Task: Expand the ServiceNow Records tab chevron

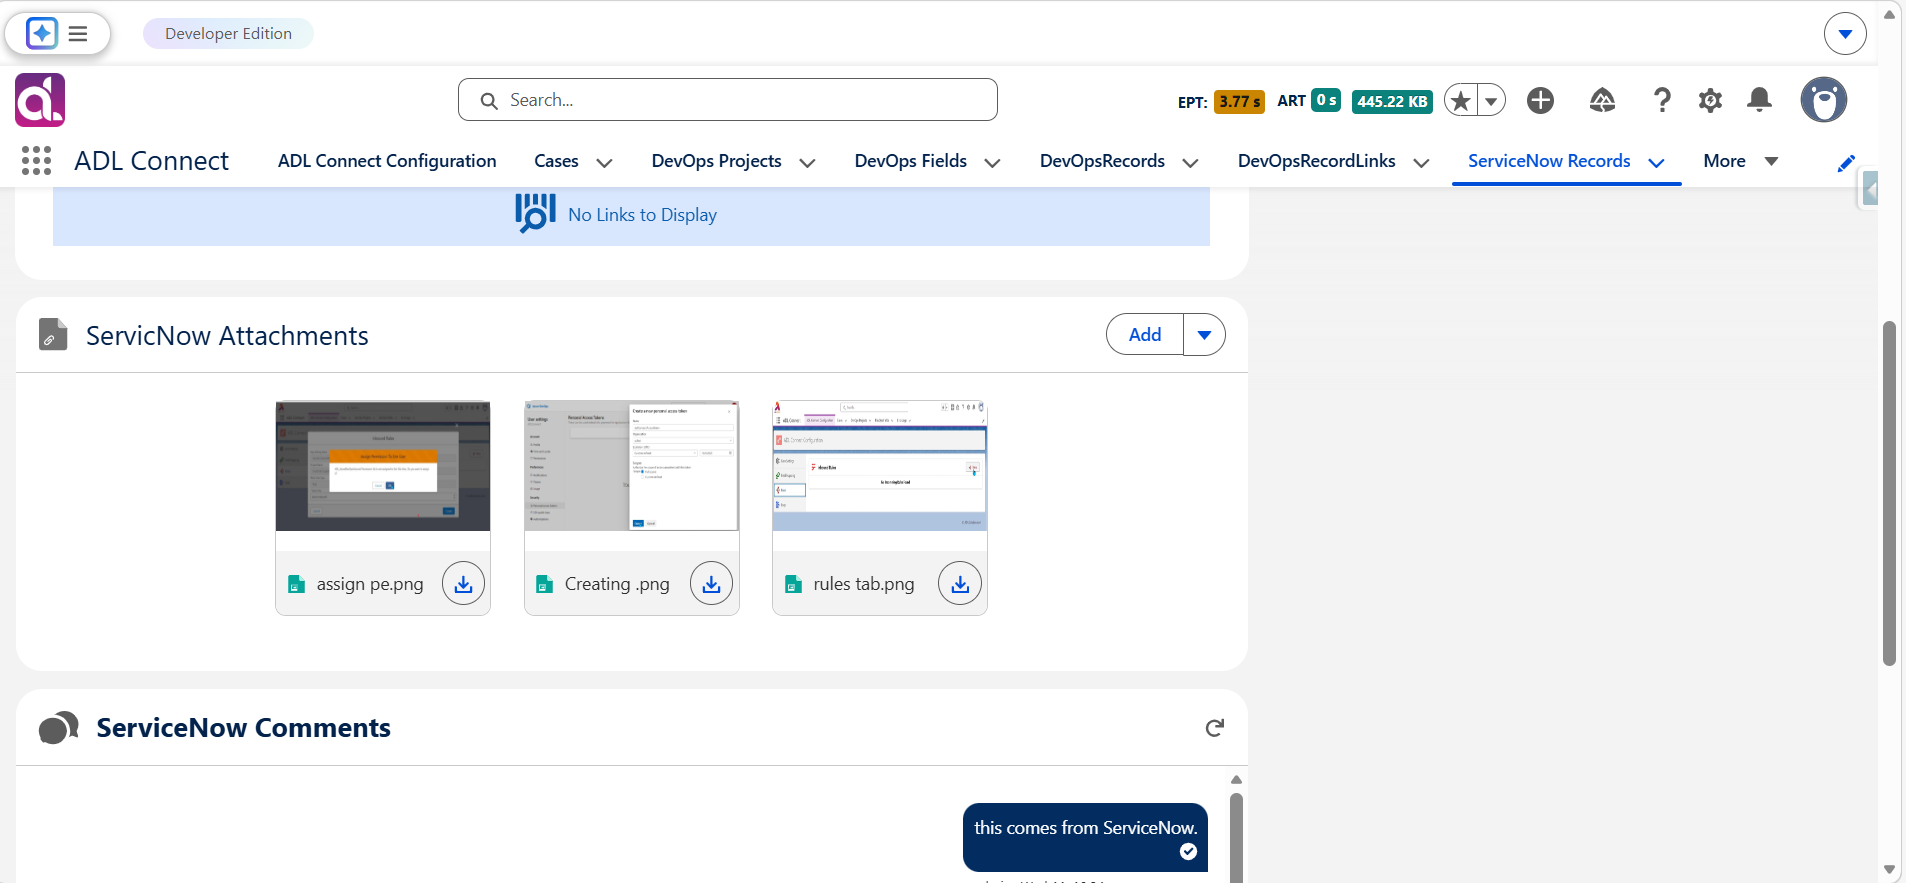Action: click(1656, 163)
